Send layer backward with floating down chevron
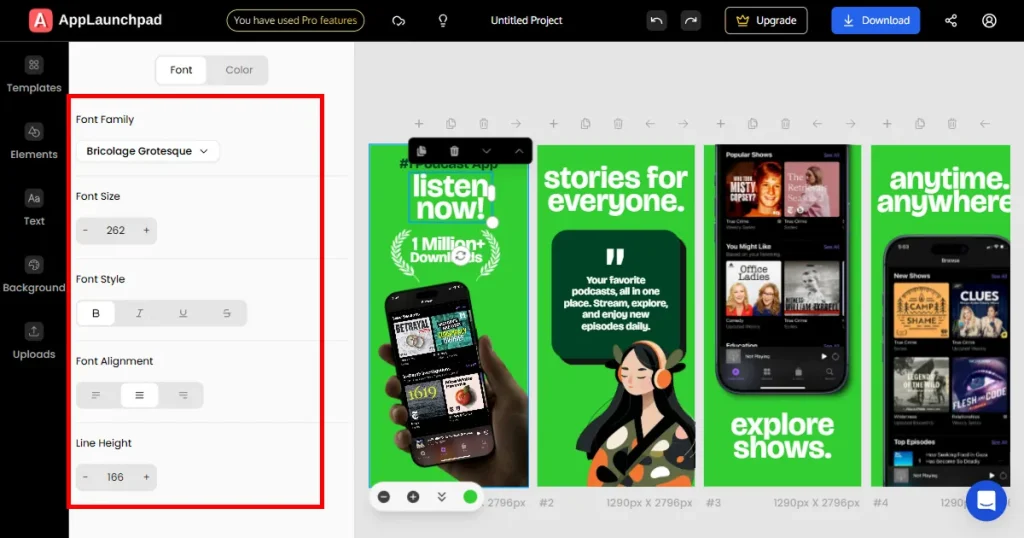This screenshot has height=538, width=1024. tap(487, 151)
